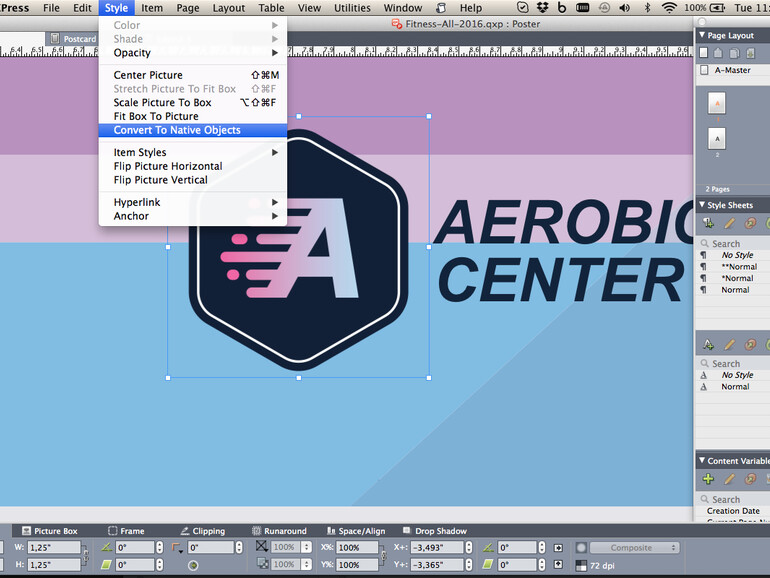The height and width of the screenshot is (578, 770).
Task: Click the new character style sheet icon
Action: click(708, 344)
